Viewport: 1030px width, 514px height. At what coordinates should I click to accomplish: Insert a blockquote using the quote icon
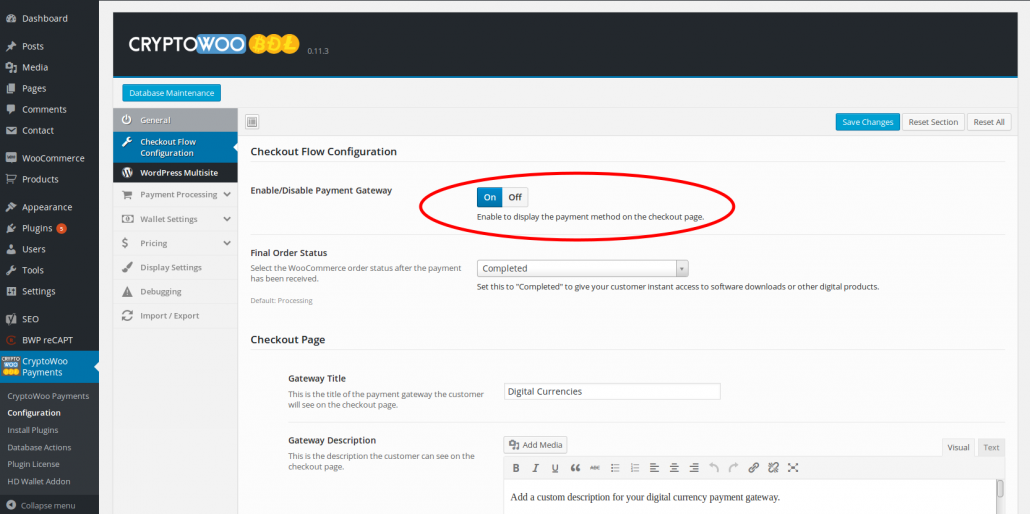(575, 467)
